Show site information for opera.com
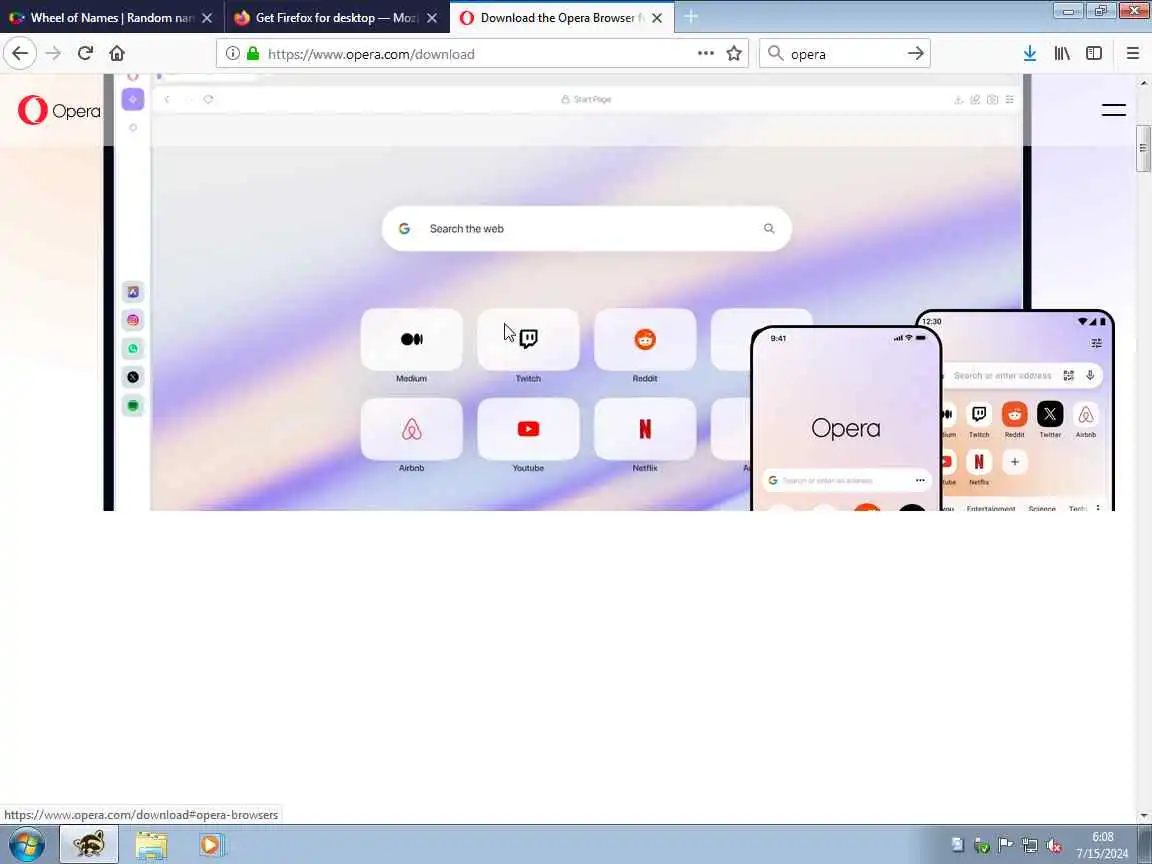This screenshot has height=864, width=1152. pyautogui.click(x=232, y=54)
